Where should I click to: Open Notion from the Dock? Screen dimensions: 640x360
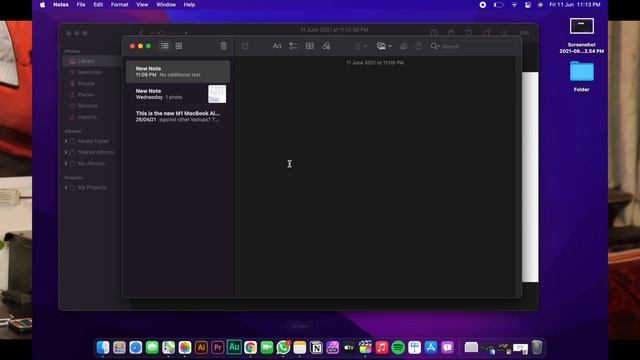tap(316, 347)
